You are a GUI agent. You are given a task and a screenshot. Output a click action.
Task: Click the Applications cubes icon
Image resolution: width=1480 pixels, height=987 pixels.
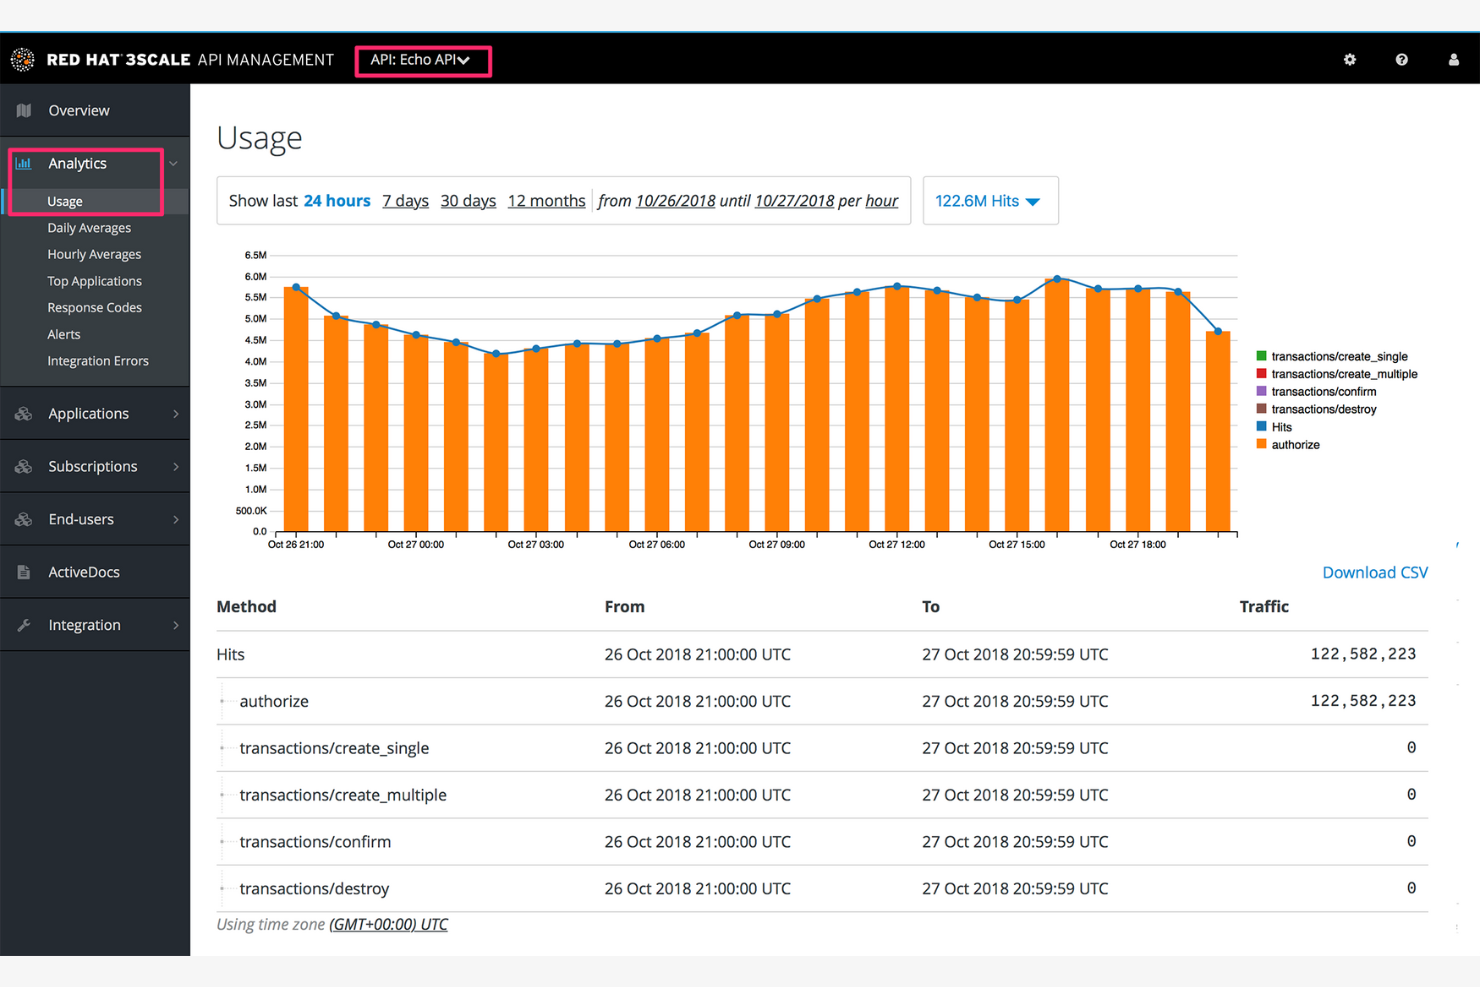[24, 414]
